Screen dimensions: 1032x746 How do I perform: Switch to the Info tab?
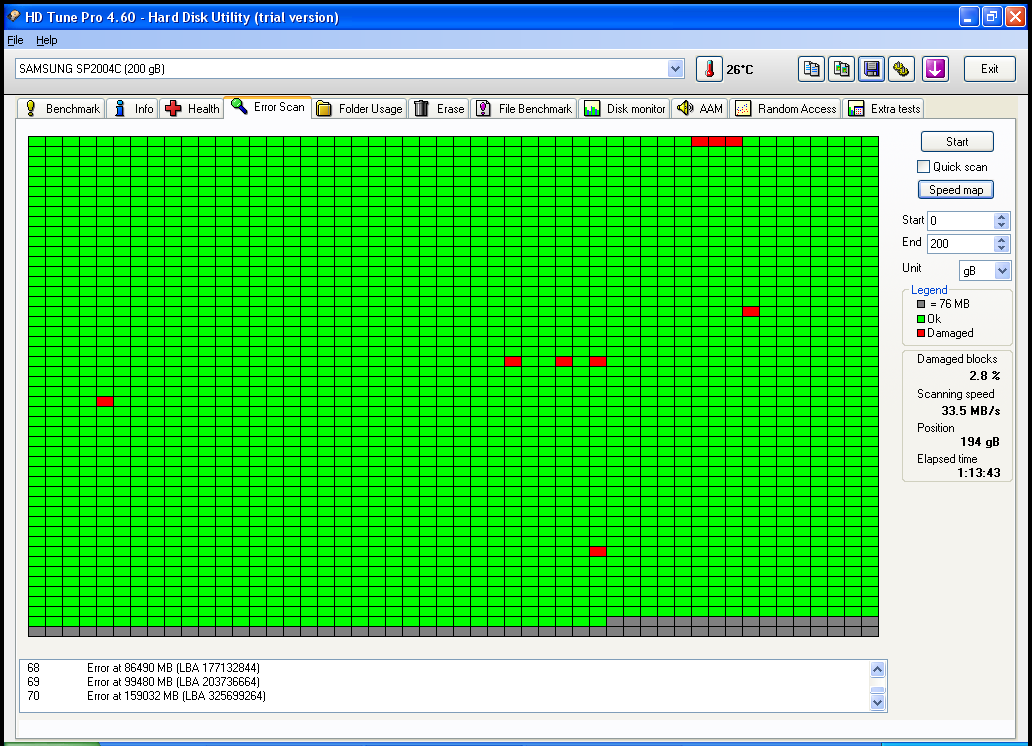pos(134,109)
